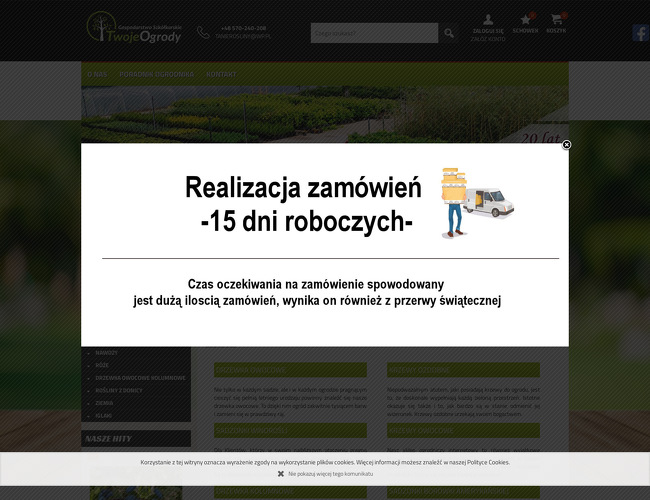Open Schowek label link
650x500 pixels.
pos(525,31)
